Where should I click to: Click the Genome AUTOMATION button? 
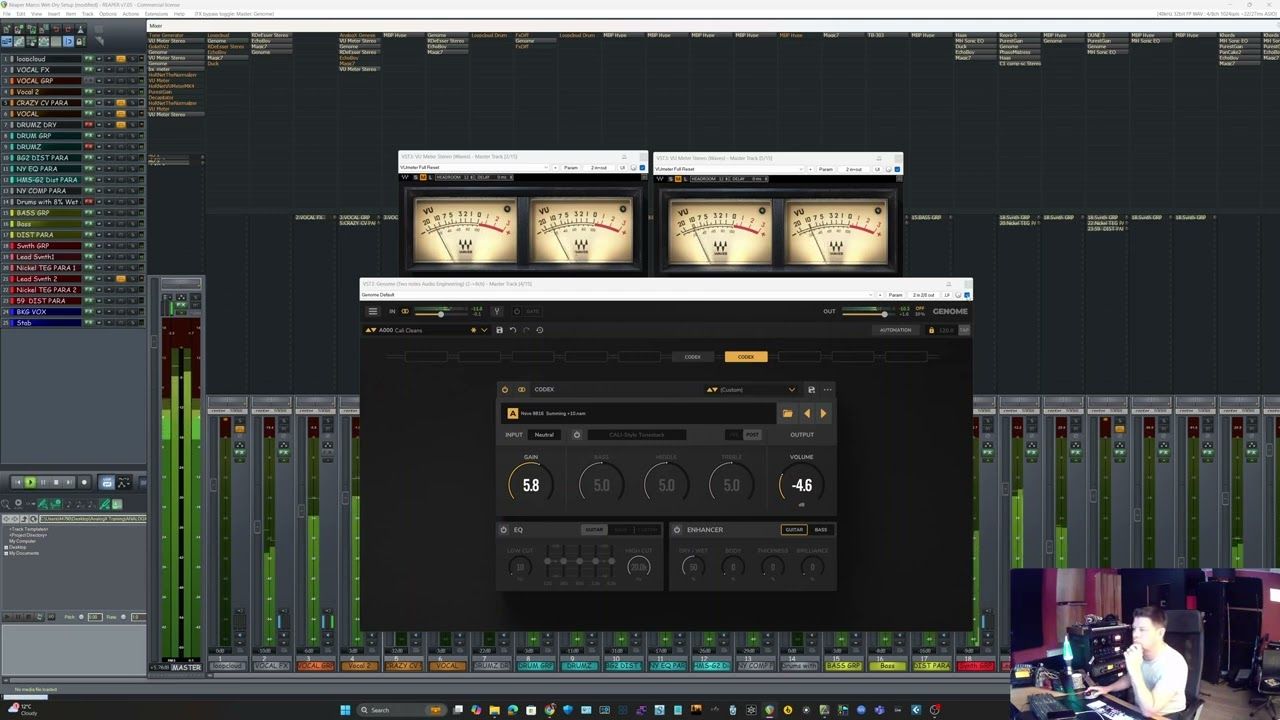click(x=895, y=330)
